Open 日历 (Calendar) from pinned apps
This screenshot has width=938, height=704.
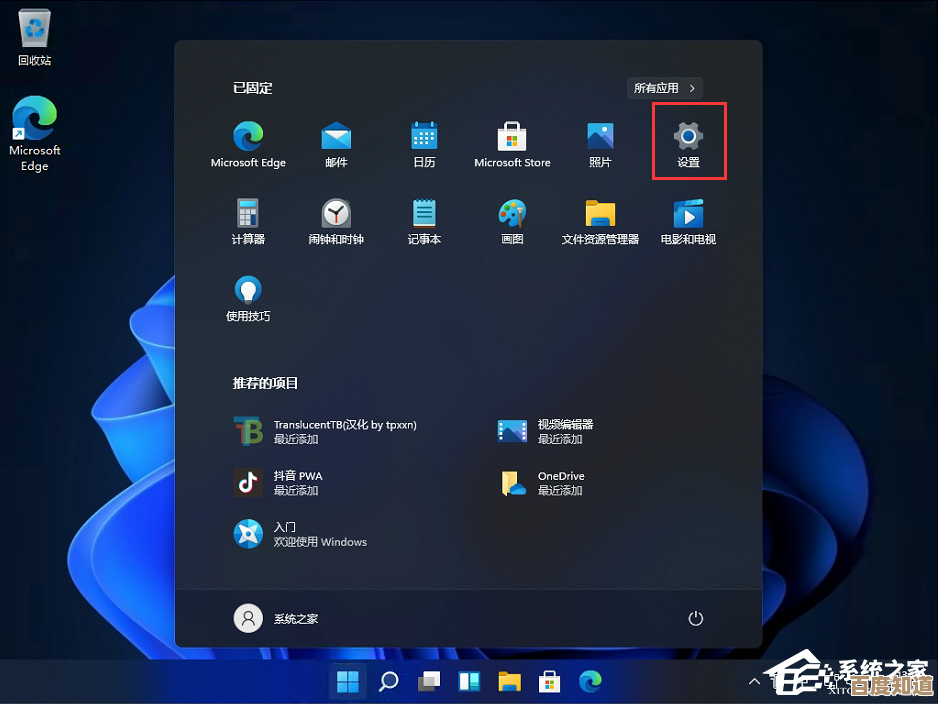coord(424,140)
